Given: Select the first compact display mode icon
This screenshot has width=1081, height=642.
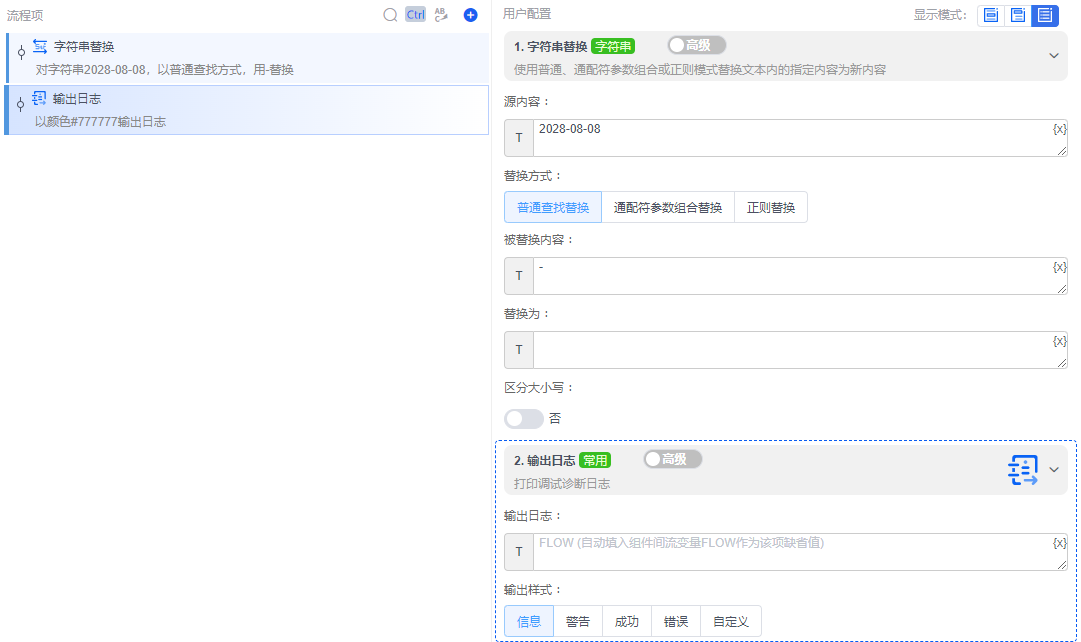Looking at the screenshot, I should click(990, 15).
